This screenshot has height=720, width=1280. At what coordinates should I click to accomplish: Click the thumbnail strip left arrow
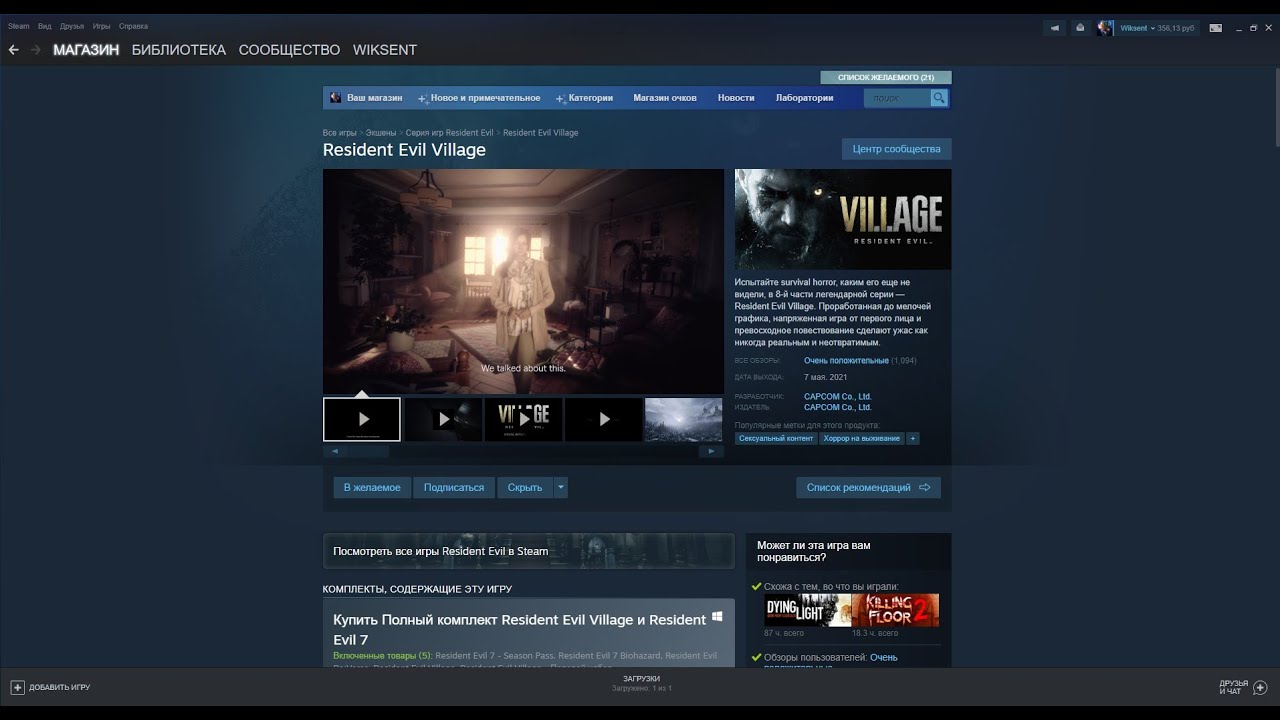tap(336, 451)
